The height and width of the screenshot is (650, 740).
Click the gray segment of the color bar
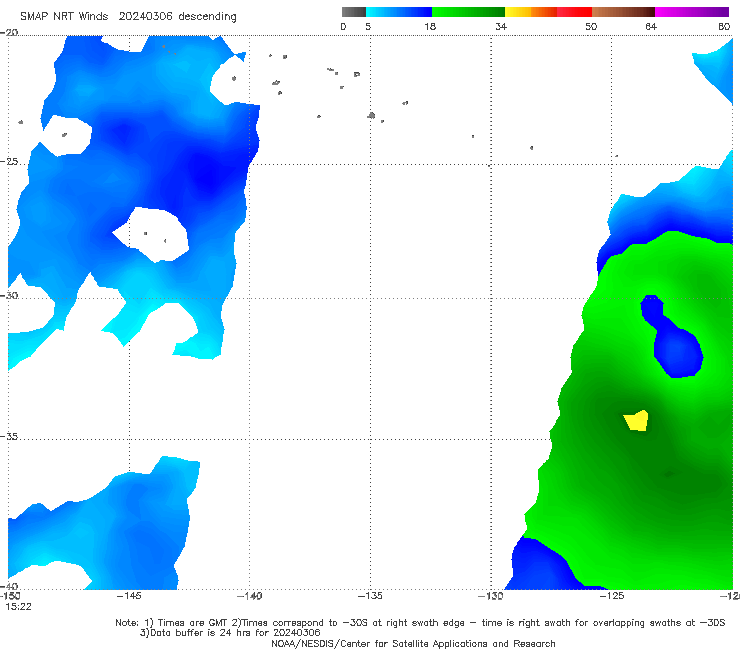click(354, 12)
